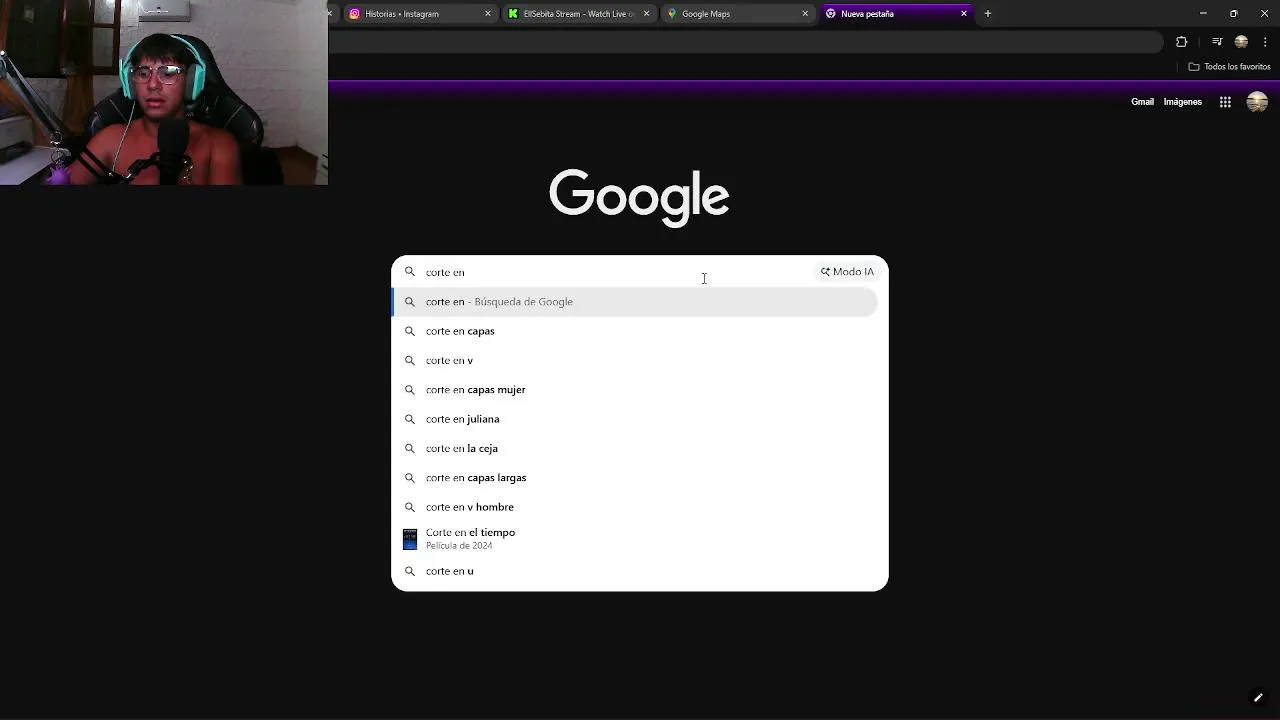Switch to the ElSebita Stream tab
The height and width of the screenshot is (720, 1280).
578,14
